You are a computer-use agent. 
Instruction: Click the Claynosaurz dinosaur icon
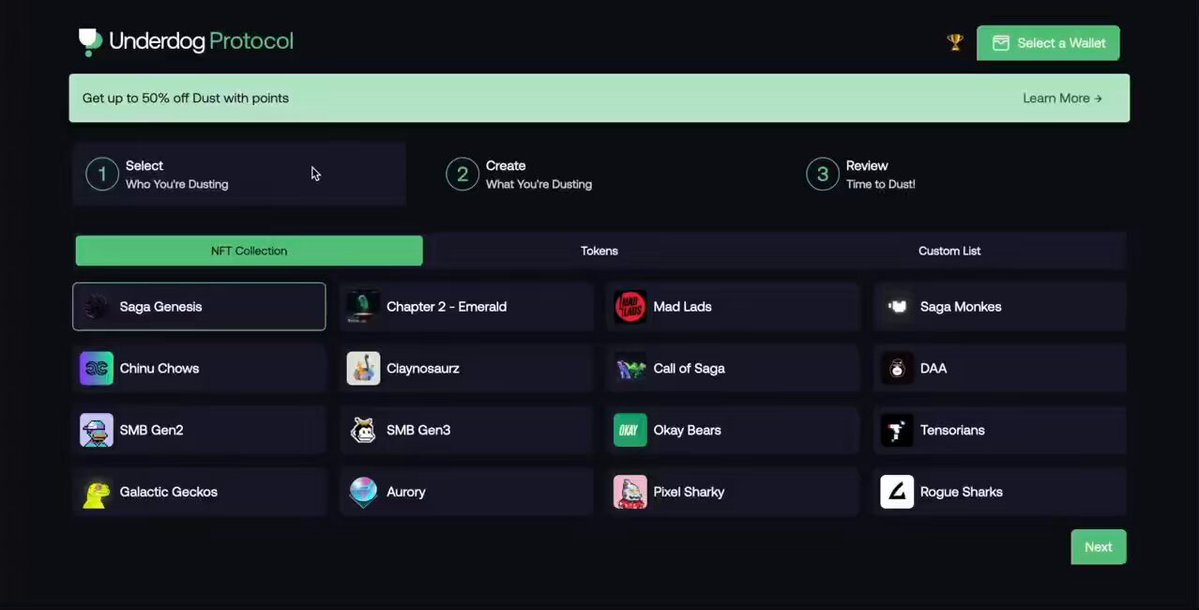(363, 368)
